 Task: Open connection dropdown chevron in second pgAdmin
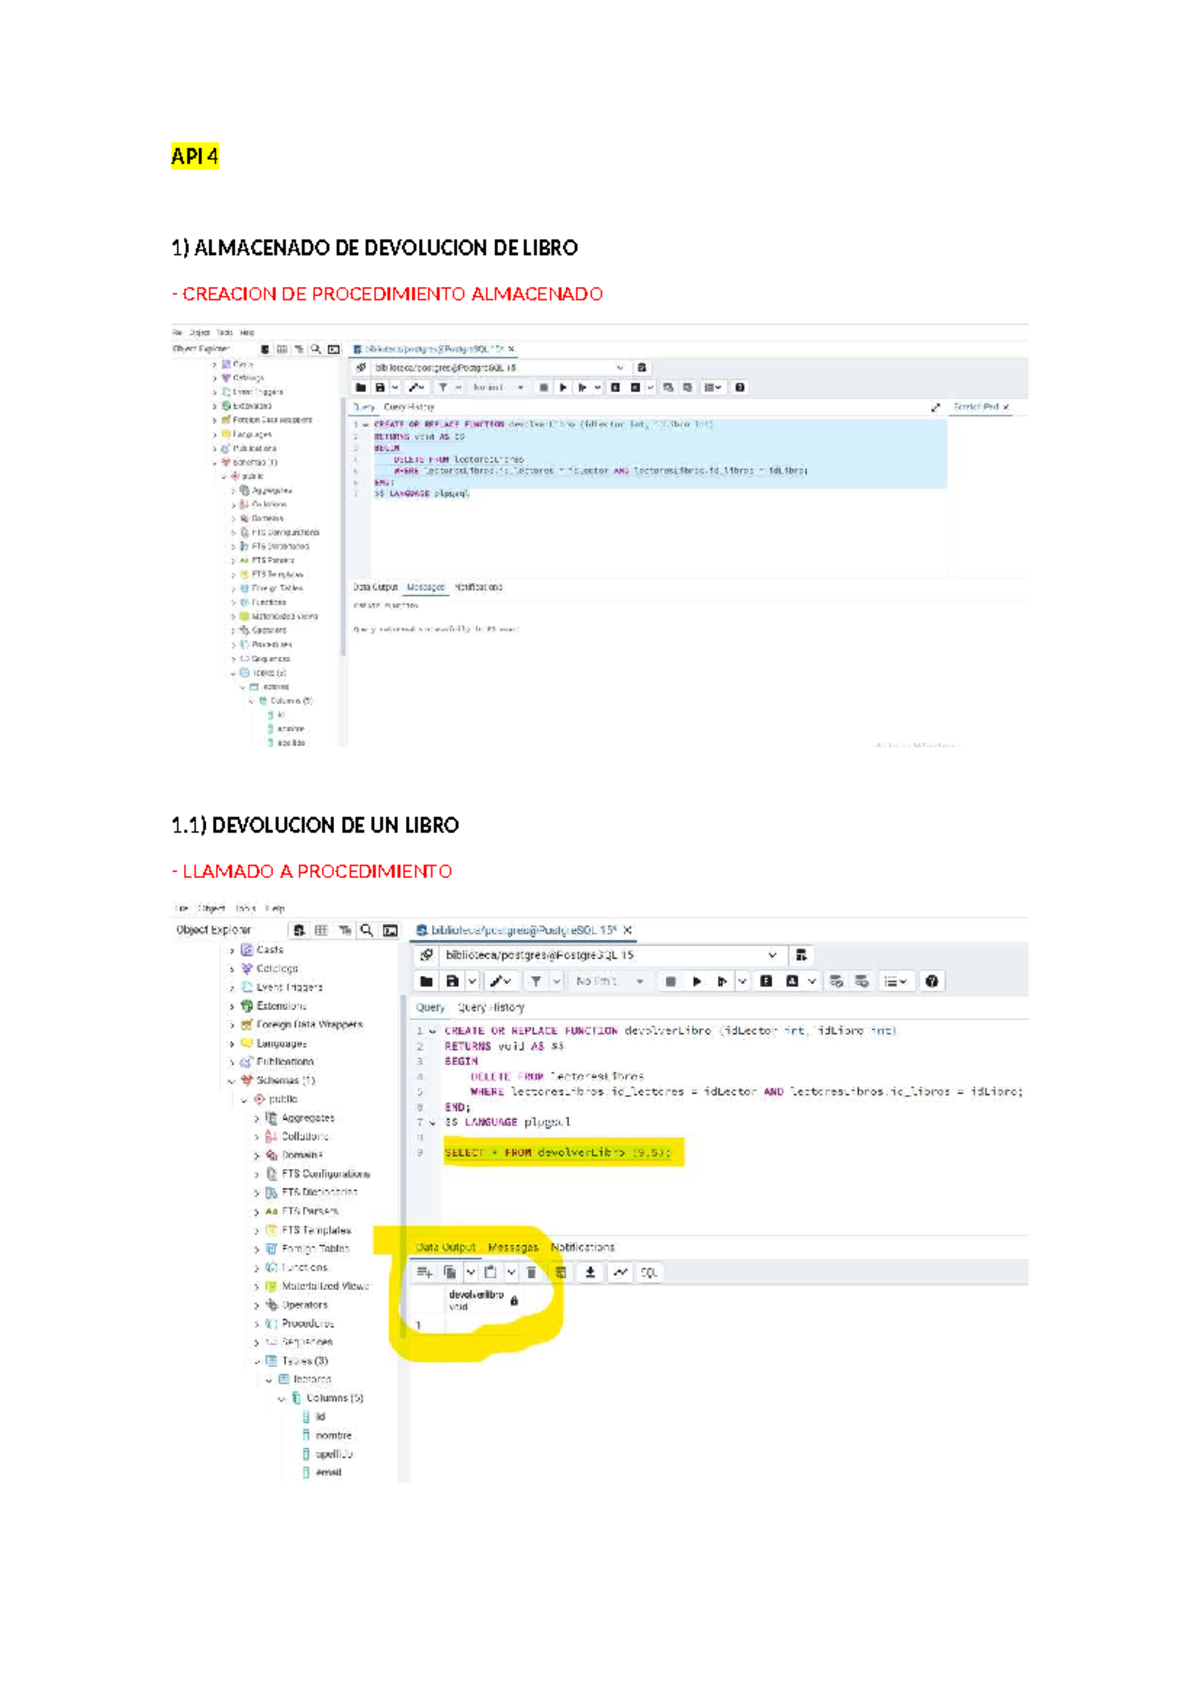tap(772, 955)
